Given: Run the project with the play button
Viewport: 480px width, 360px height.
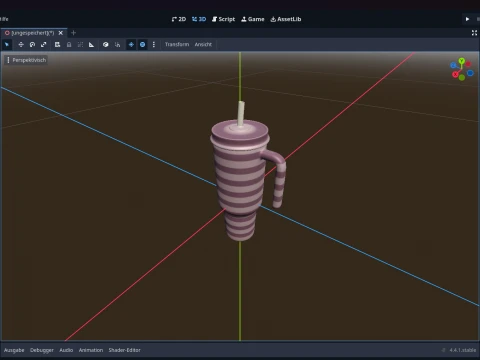Looking at the screenshot, I should pyautogui.click(x=467, y=19).
